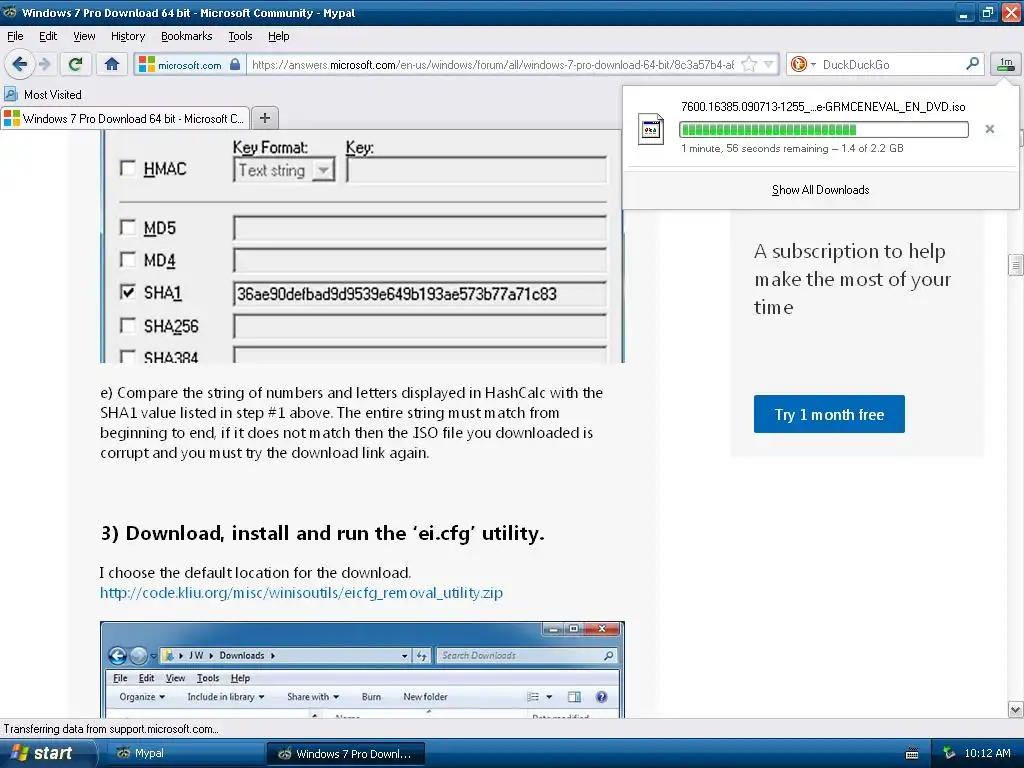Click the change view icon in the picture
1024x768 pixels.
(x=534, y=697)
